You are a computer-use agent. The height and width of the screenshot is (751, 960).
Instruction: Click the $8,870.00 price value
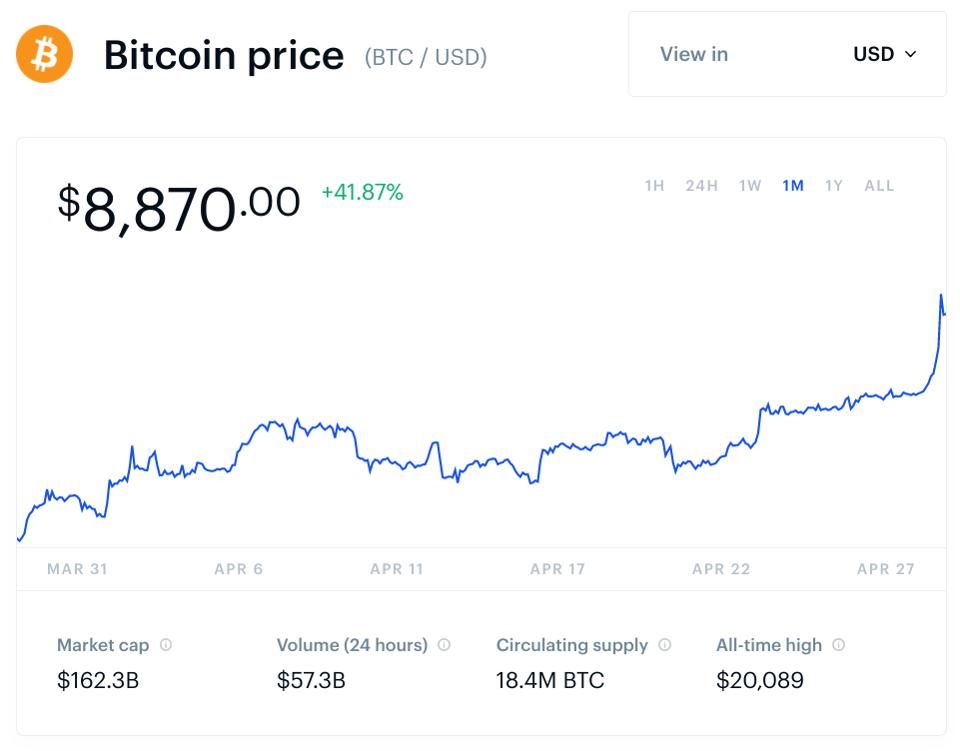click(179, 209)
